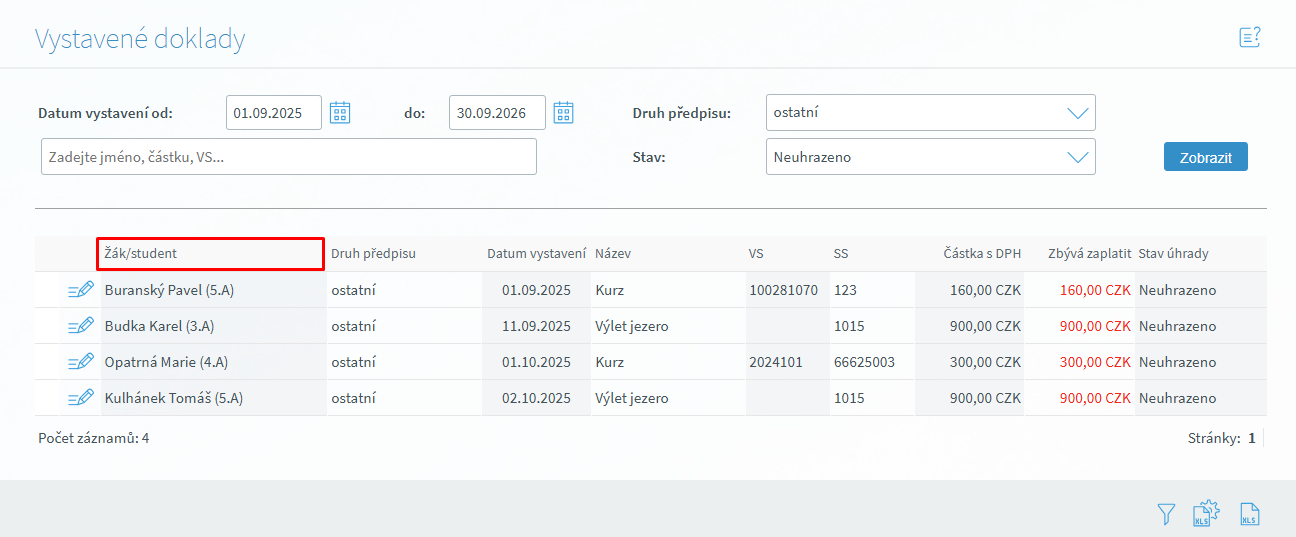Open calendar picker for end date 30.09.2026

564,112
